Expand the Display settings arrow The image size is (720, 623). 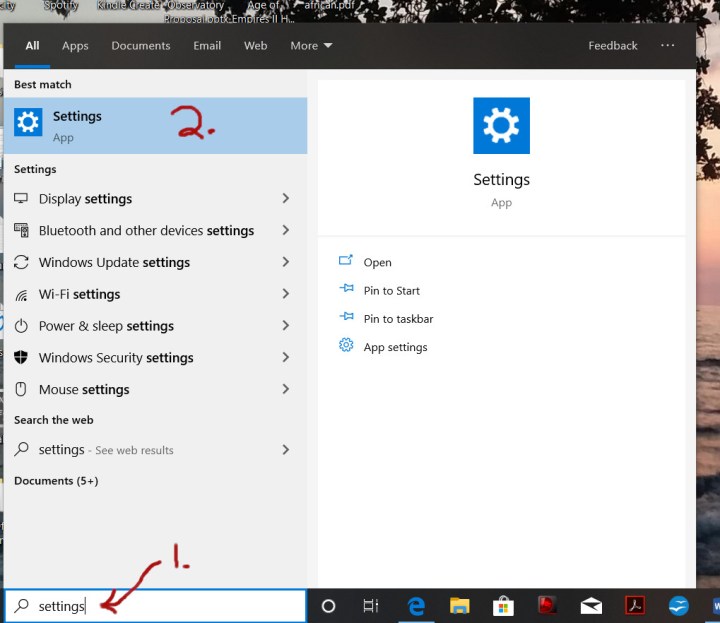286,199
